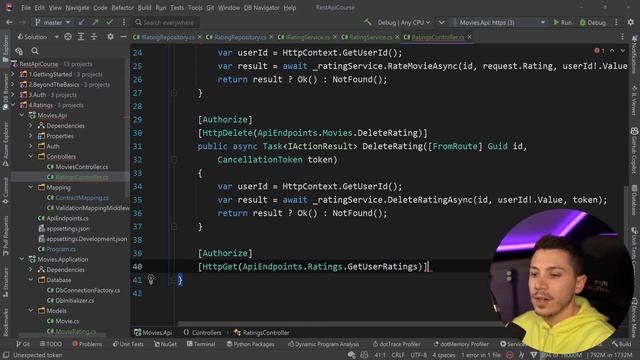640x360 pixels.
Task: Collapse the 4.Ratings solution folder
Action: tap(13, 105)
